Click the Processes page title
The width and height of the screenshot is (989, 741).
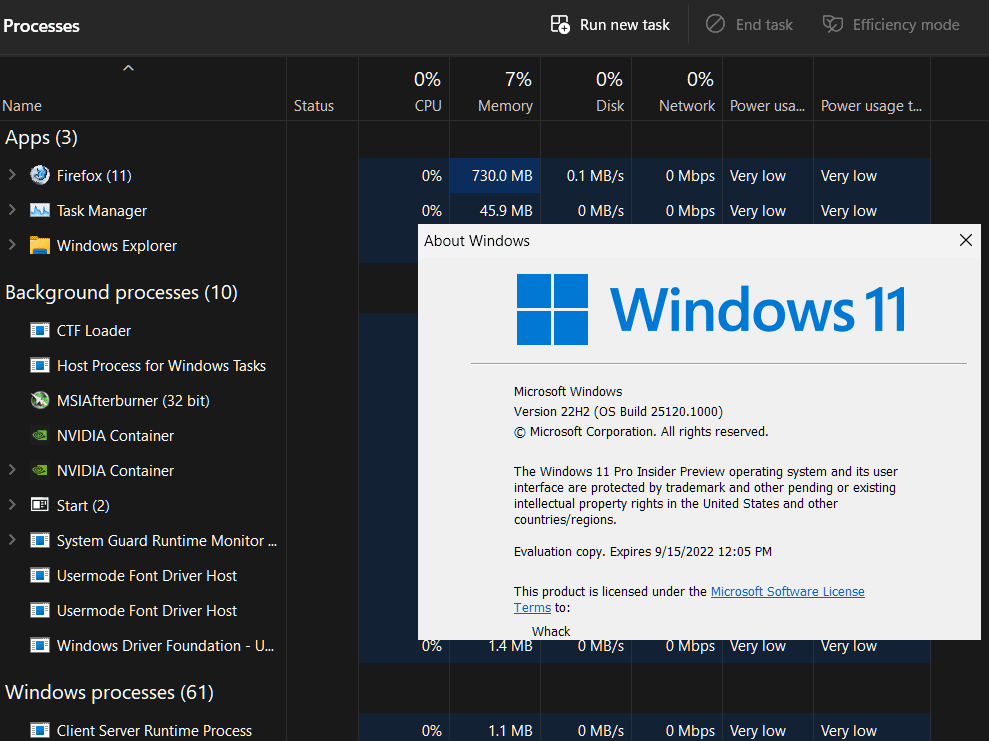coord(42,26)
